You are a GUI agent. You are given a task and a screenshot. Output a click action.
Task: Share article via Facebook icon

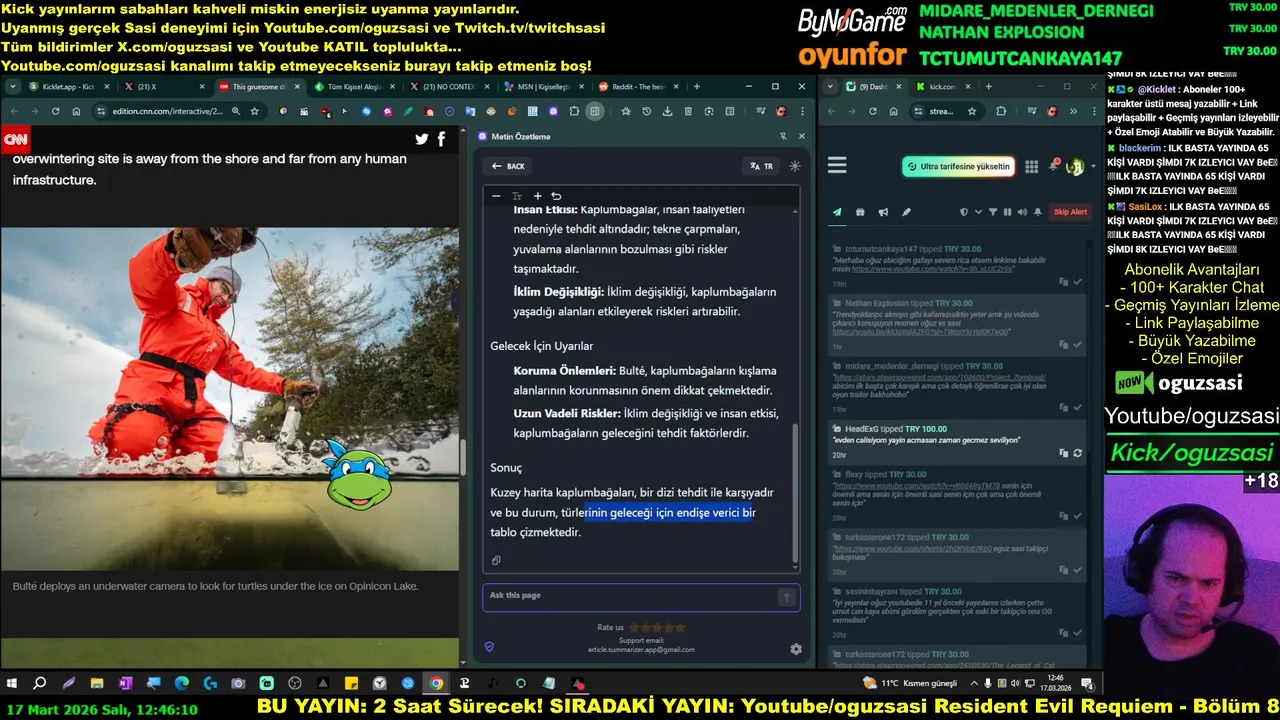(x=441, y=140)
